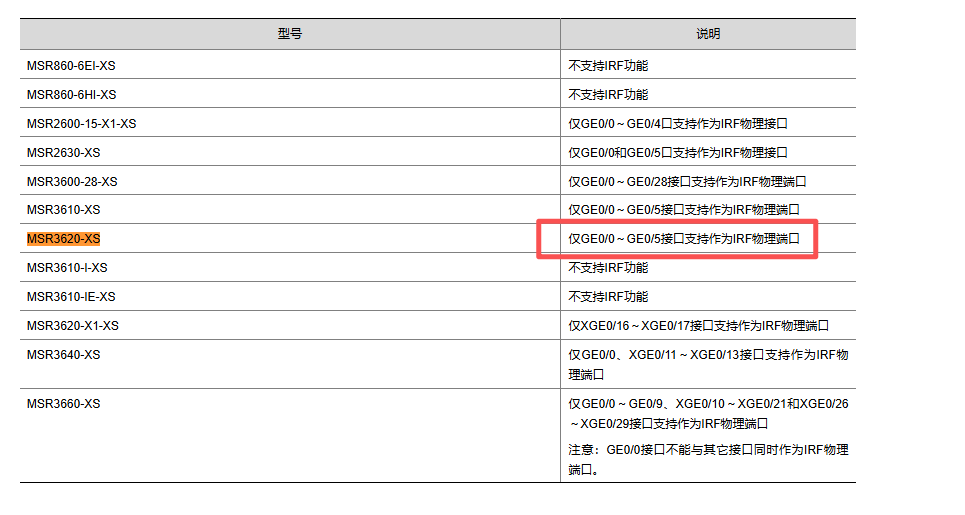Click the description text in the MSR3620-XS row
This screenshot has width=965, height=515.
(684, 238)
